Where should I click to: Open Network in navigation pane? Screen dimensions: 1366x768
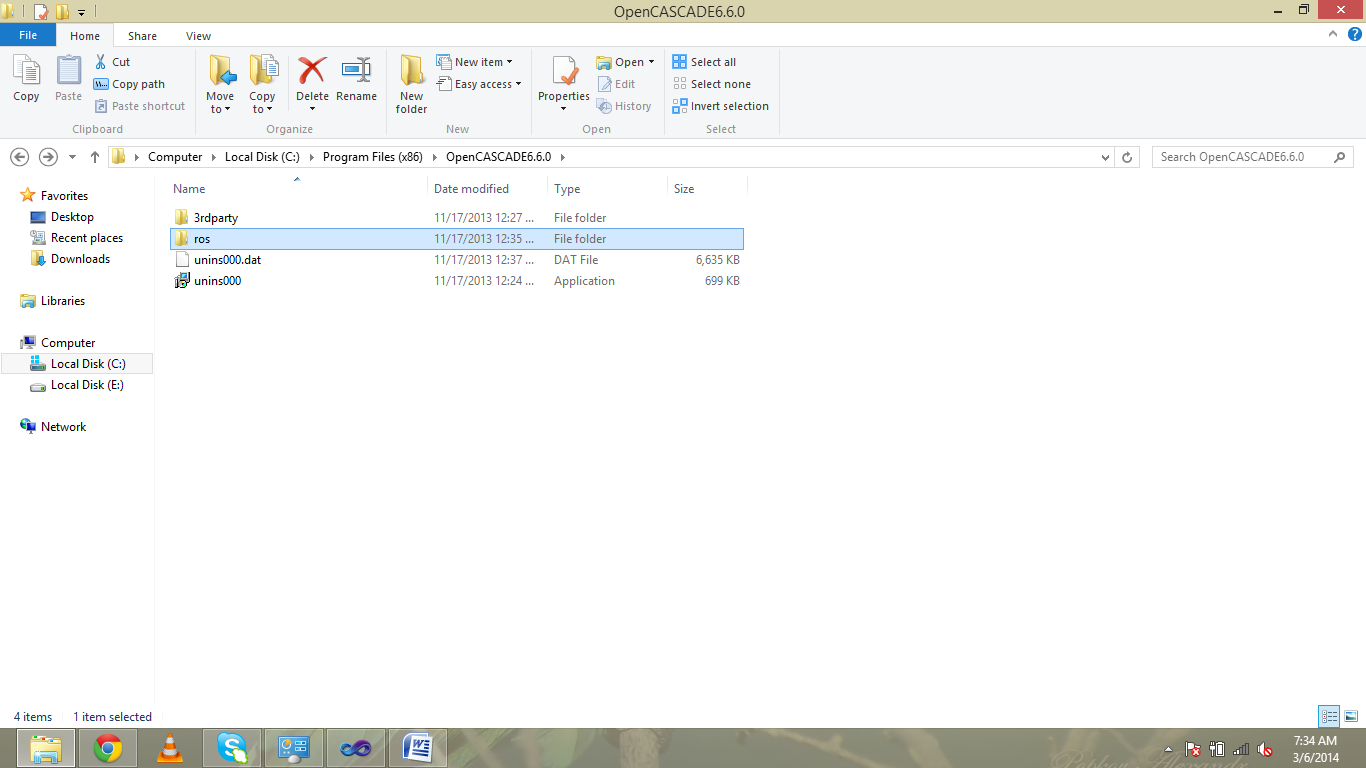pyautogui.click(x=63, y=427)
